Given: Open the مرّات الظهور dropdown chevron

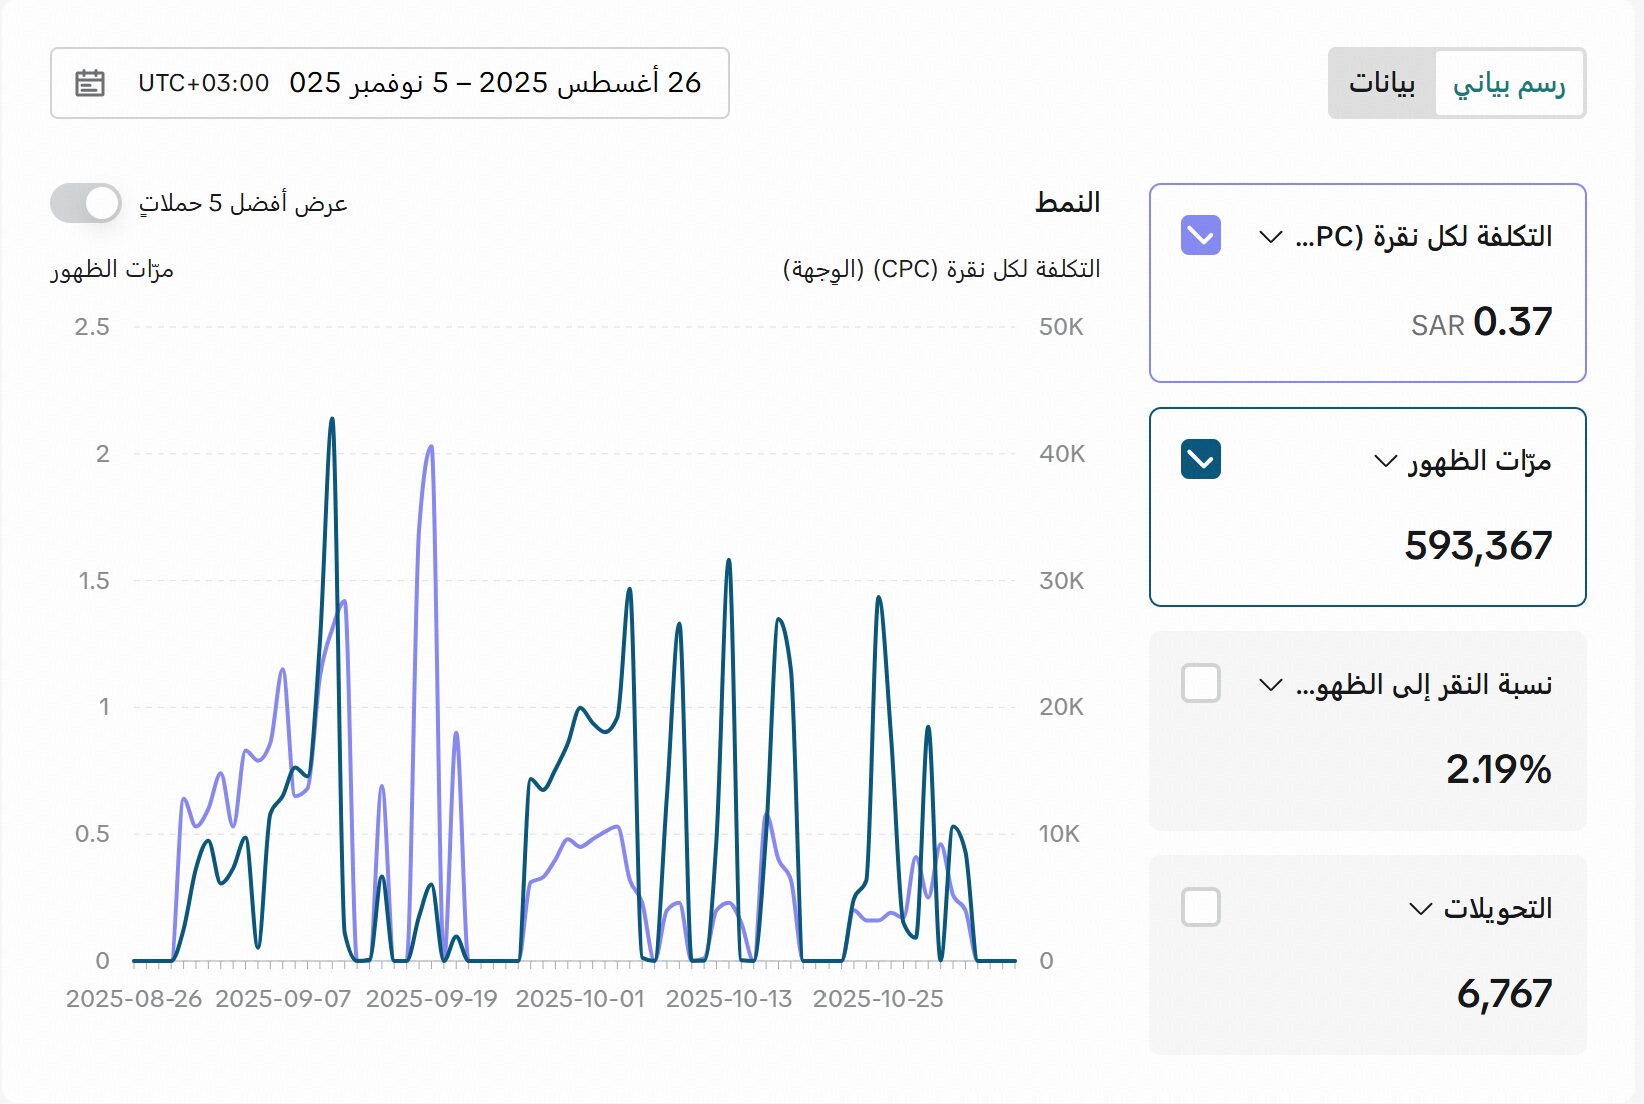Looking at the screenshot, I should click(x=1385, y=461).
